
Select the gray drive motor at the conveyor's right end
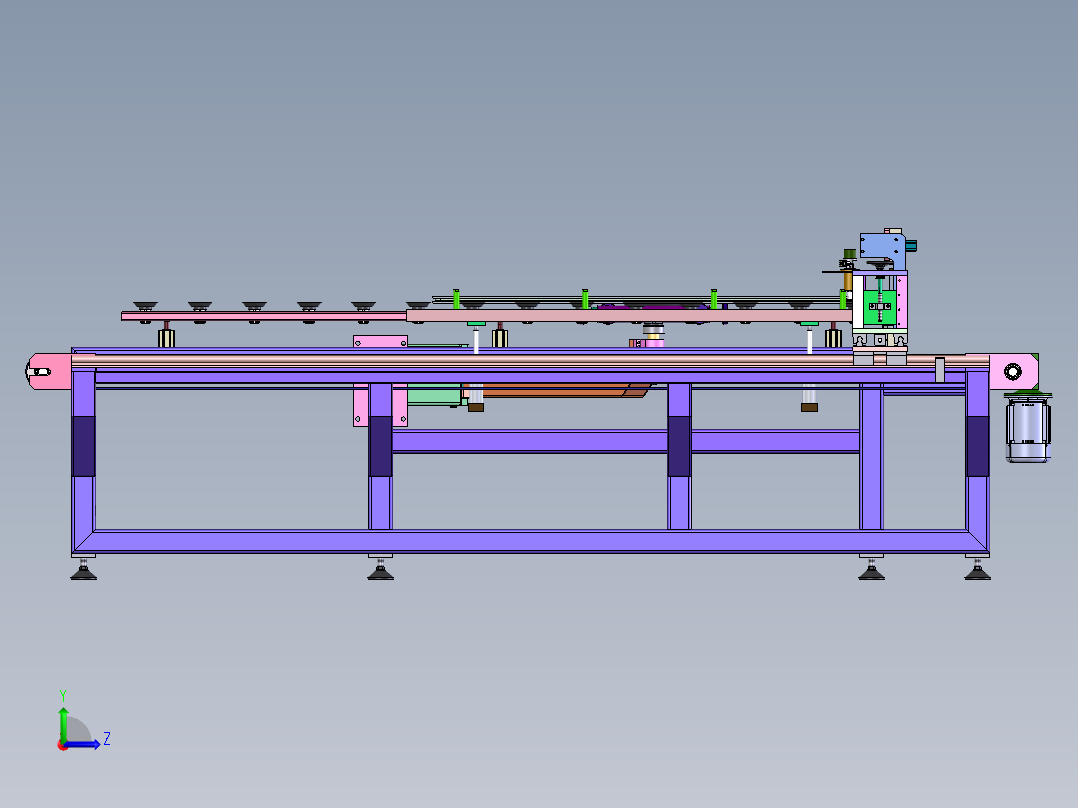click(1028, 432)
